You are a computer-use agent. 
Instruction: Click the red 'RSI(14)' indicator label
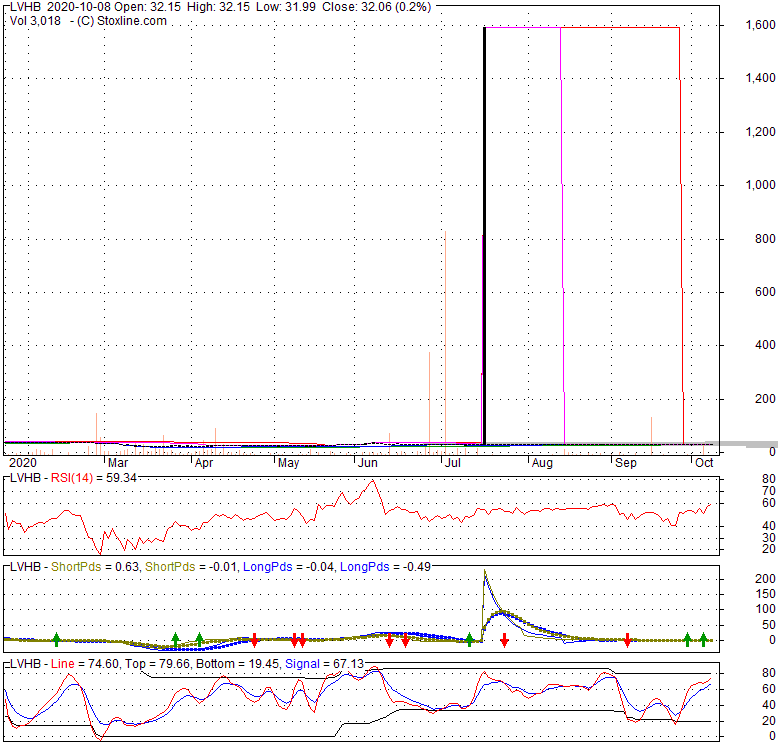coord(72,478)
